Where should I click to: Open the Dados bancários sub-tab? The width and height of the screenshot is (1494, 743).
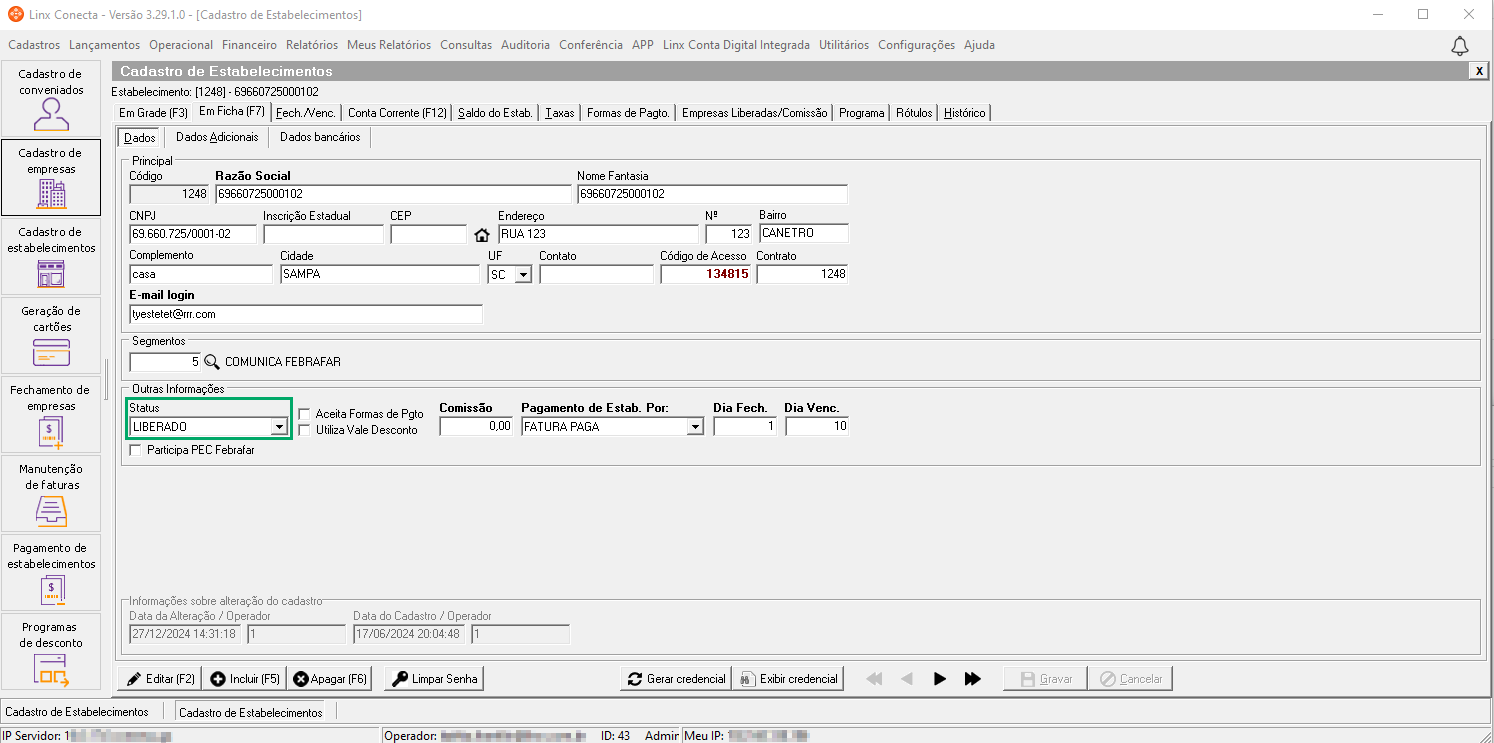pos(320,137)
